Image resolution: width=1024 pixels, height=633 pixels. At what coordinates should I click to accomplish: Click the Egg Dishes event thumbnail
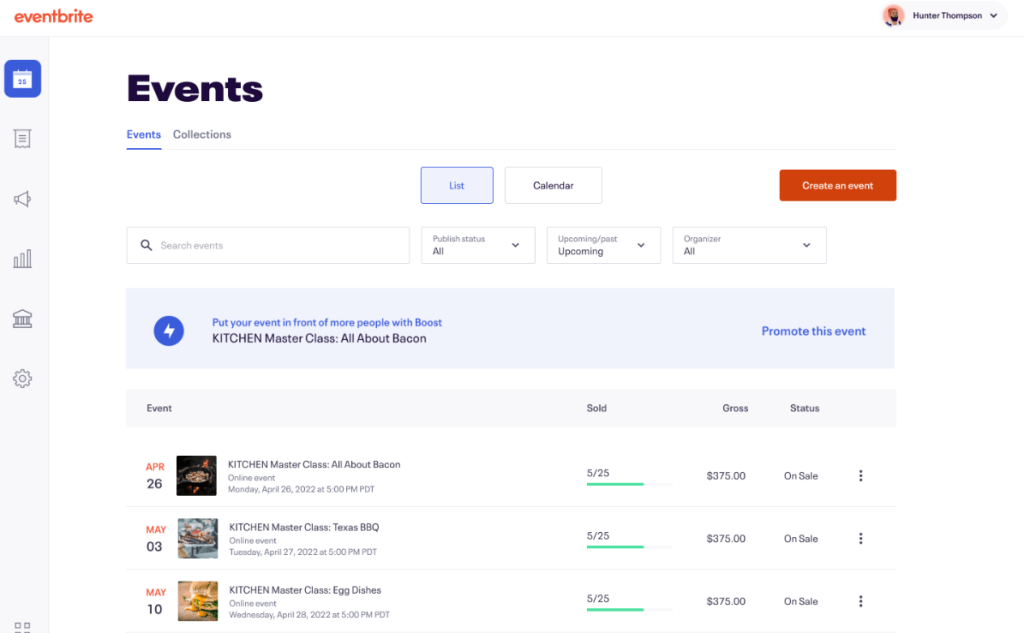click(x=198, y=601)
